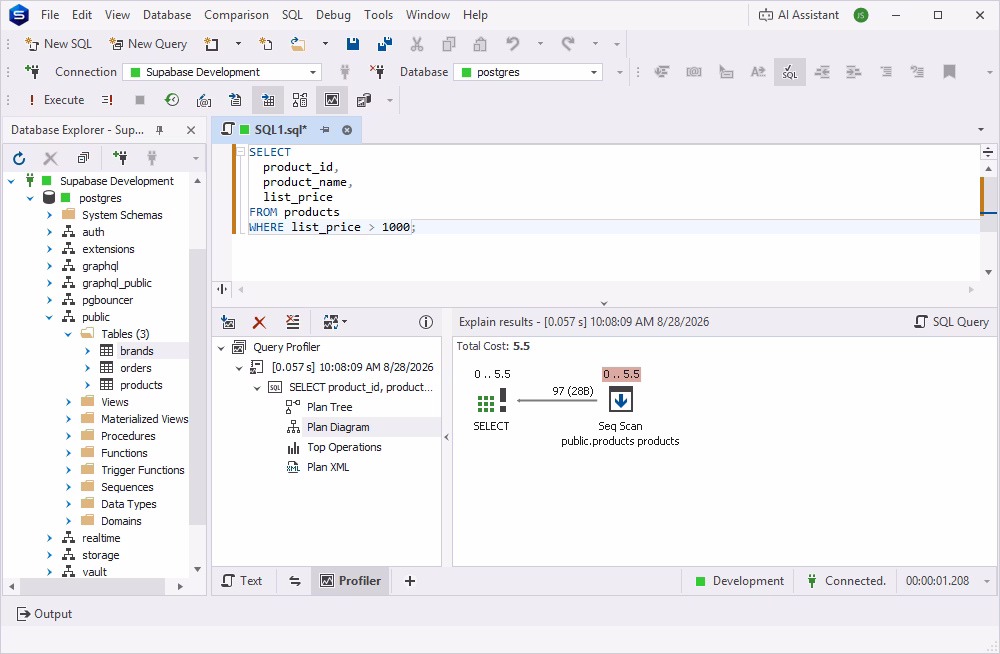This screenshot has width=1000, height=654.
Task: Select Top Operations in profiler tree
Action: 344,447
